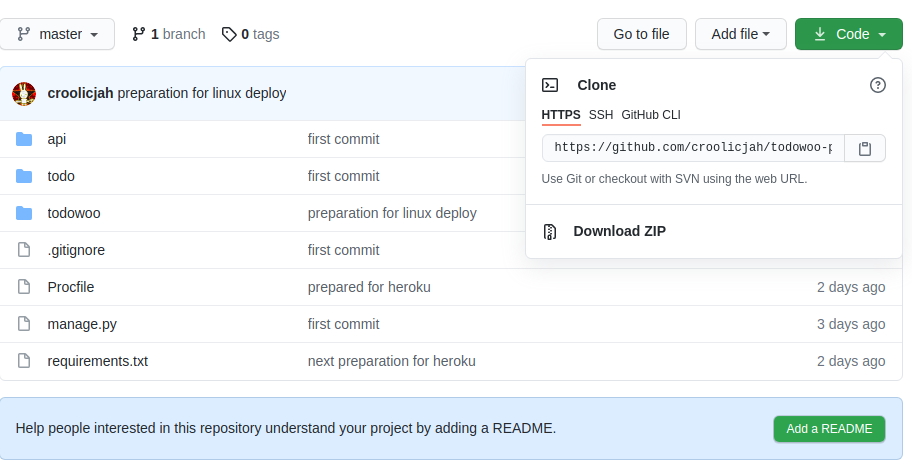
Task: Open the 0 tags link
Action: [x=251, y=34]
